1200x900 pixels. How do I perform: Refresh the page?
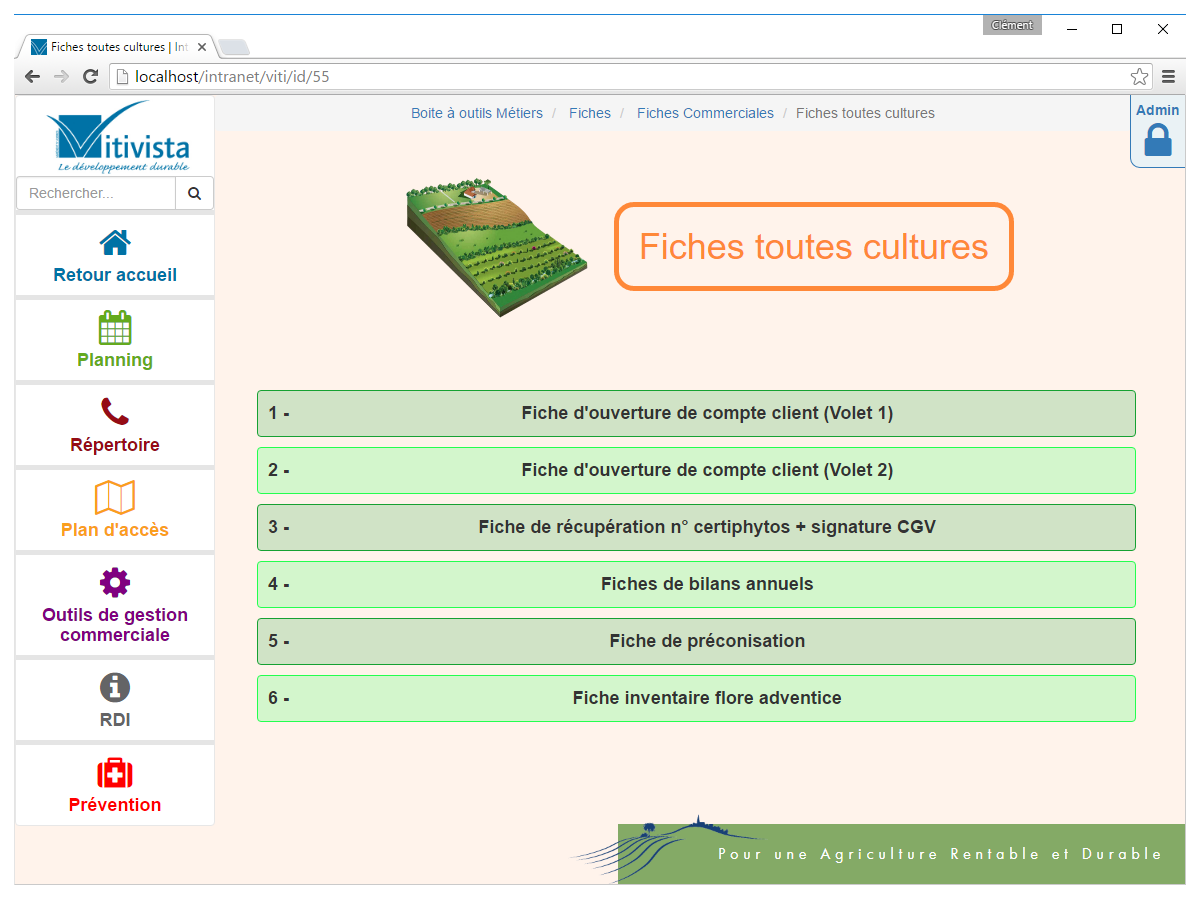pyautogui.click(x=90, y=76)
